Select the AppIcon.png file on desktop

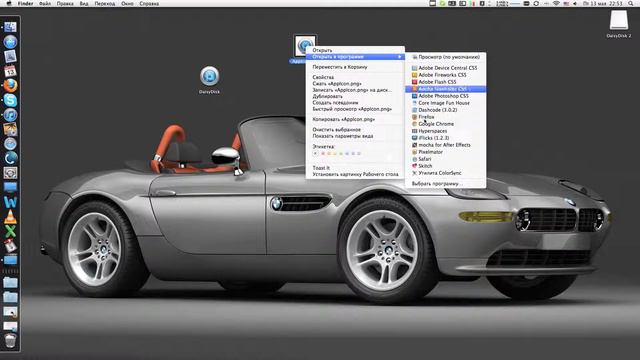[304, 45]
